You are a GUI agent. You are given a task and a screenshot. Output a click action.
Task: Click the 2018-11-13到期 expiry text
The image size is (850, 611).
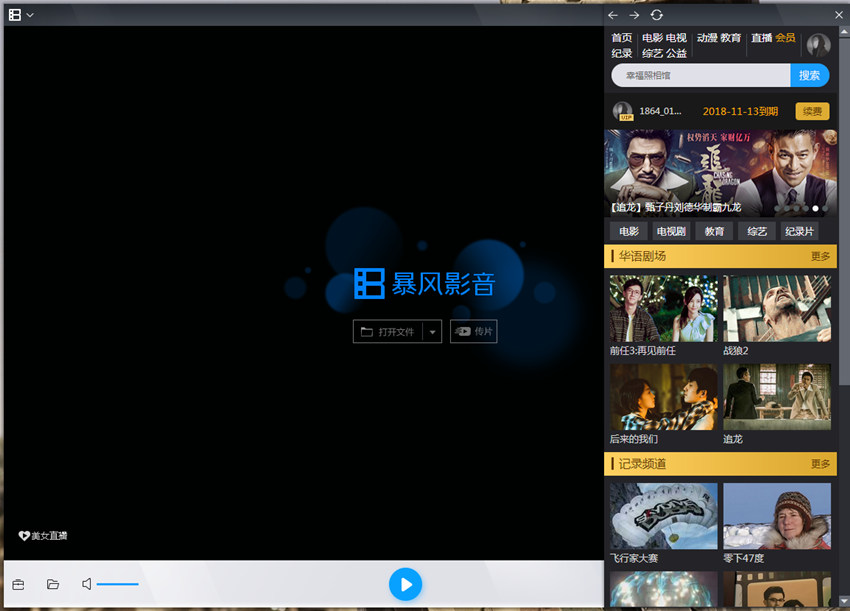740,111
